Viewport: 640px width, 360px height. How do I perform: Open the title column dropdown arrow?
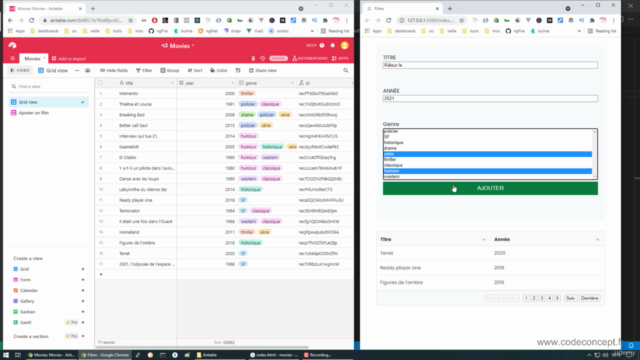(172, 83)
